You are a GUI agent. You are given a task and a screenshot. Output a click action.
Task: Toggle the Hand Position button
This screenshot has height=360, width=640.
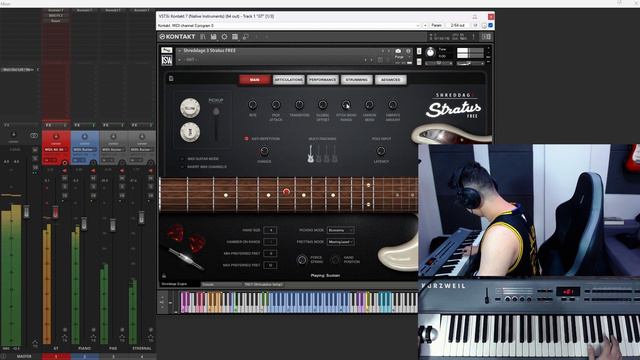(x=336, y=260)
